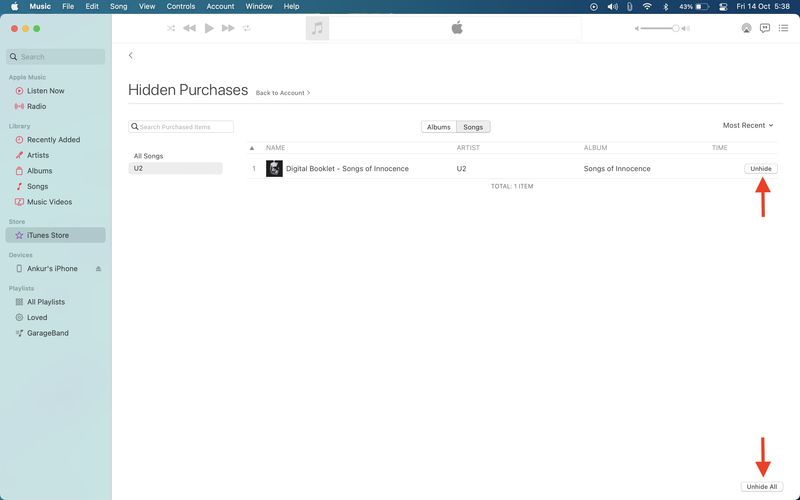Open the Window menu
Image resolution: width=800 pixels, height=500 pixels.
point(259,7)
